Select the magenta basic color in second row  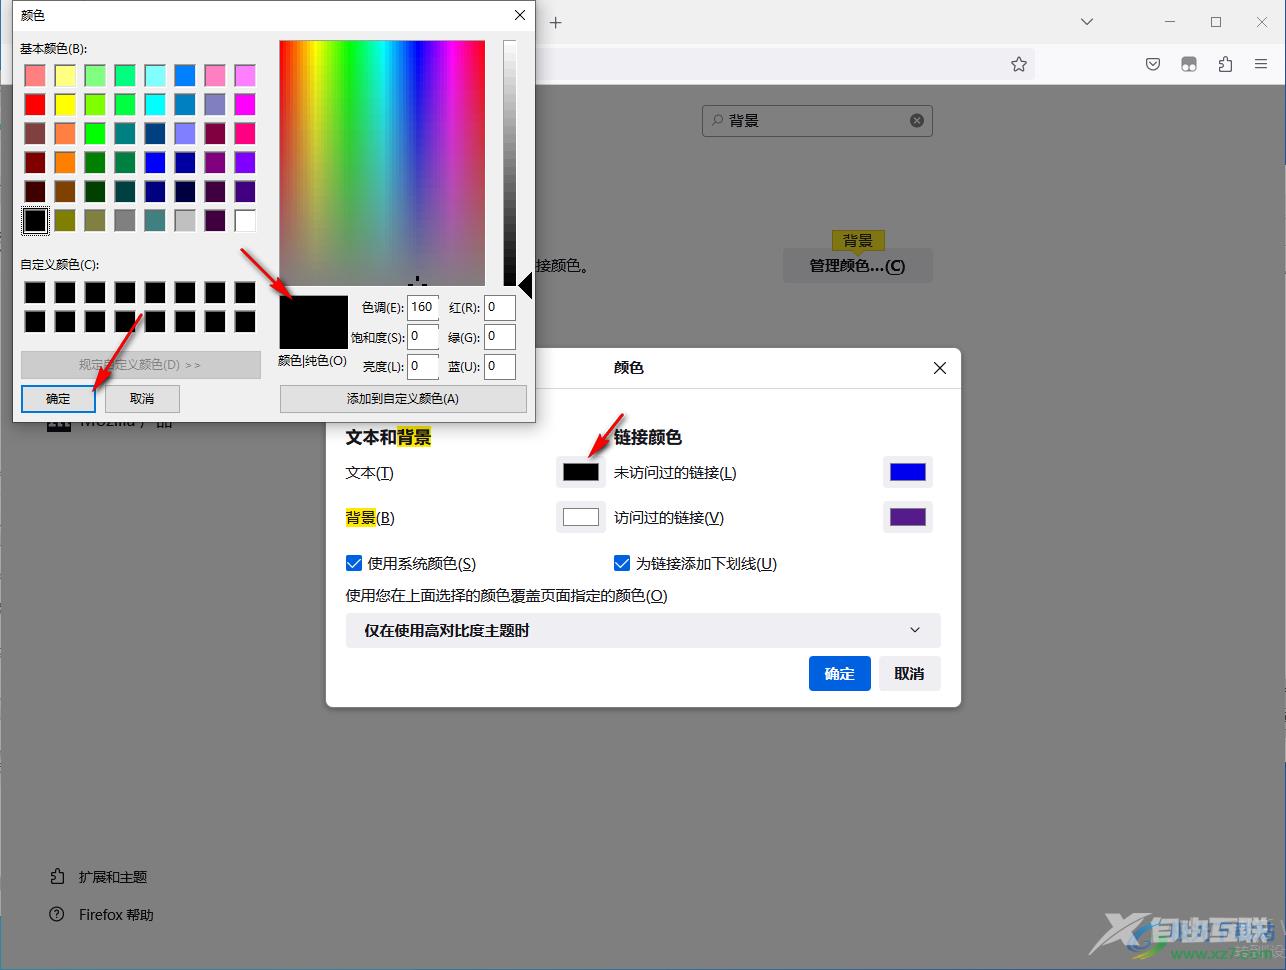(x=245, y=104)
